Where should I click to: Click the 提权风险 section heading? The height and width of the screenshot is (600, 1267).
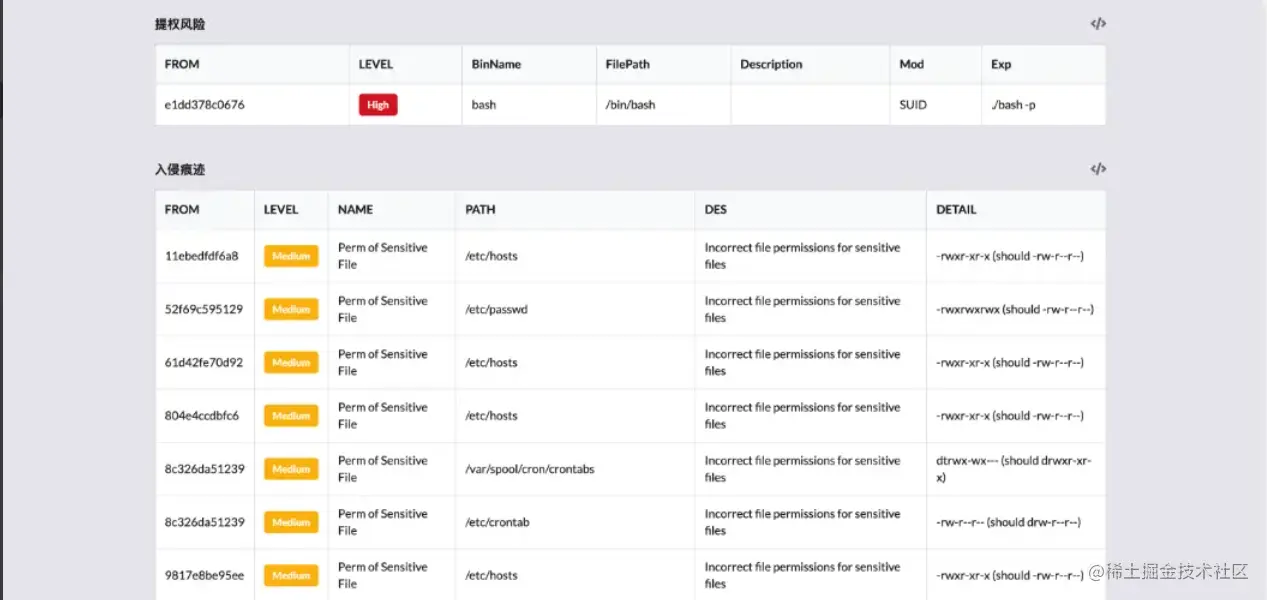[x=180, y=24]
